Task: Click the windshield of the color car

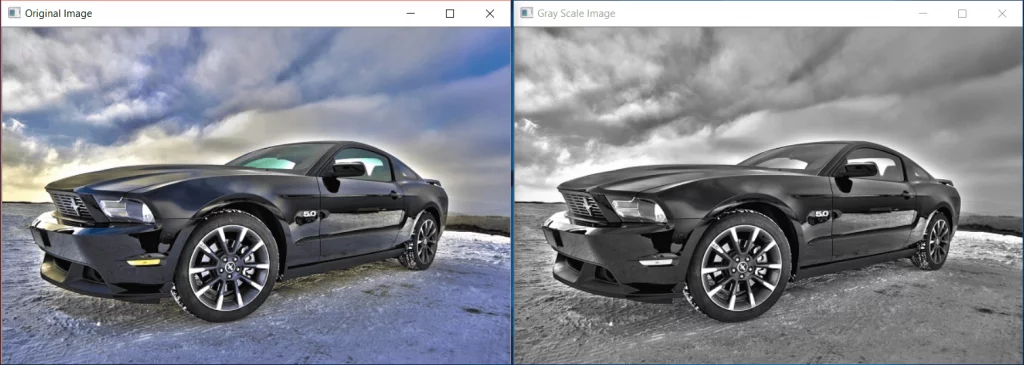Action: click(x=280, y=157)
